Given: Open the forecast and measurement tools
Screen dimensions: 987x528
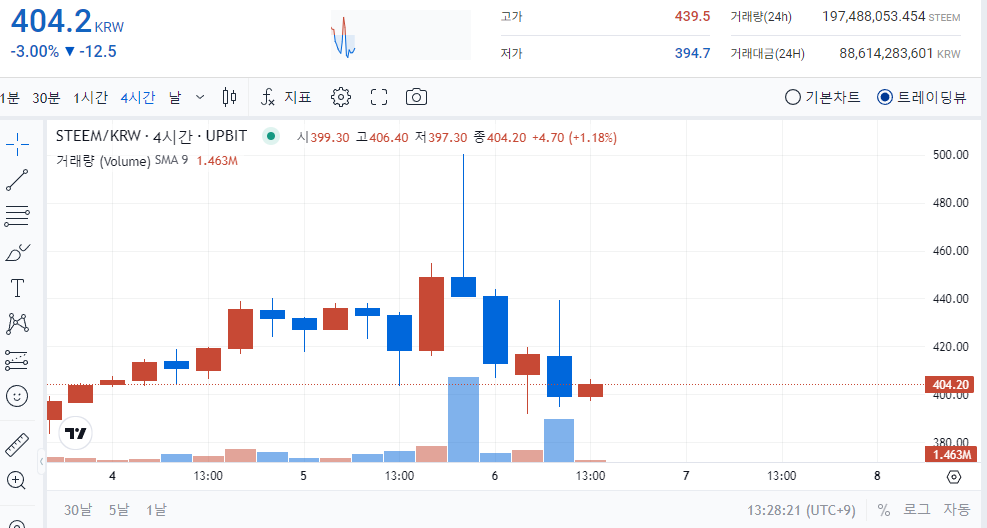Looking at the screenshot, I should point(17,361).
